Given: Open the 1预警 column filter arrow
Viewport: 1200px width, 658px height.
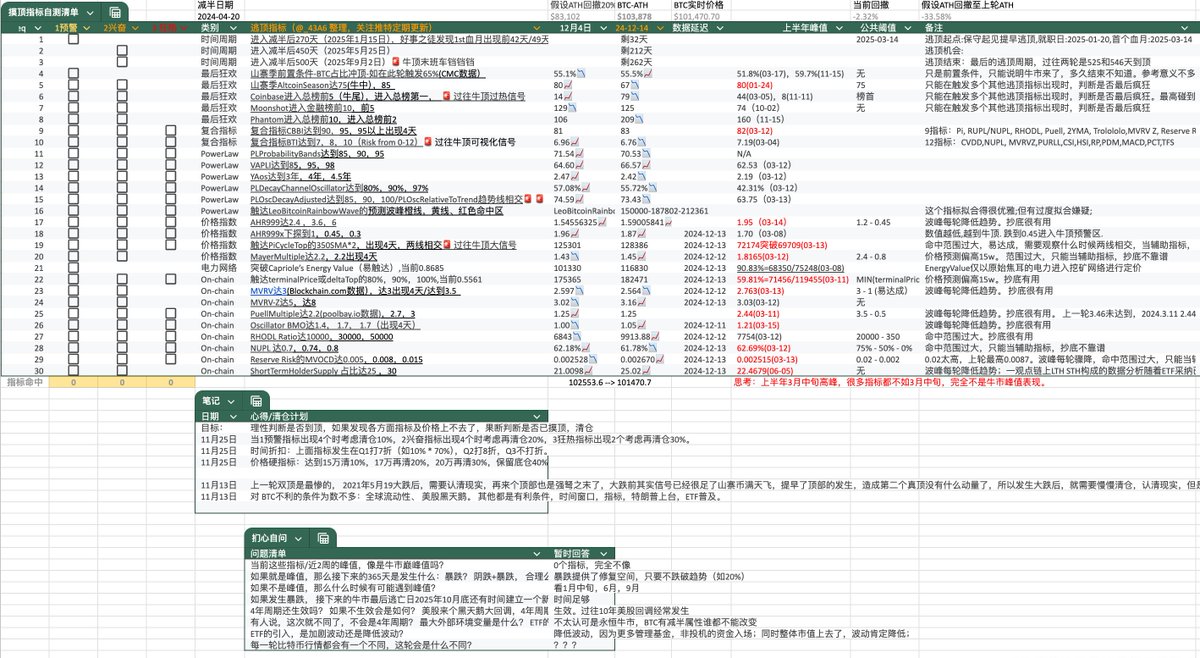Looking at the screenshot, I should click(88, 28).
